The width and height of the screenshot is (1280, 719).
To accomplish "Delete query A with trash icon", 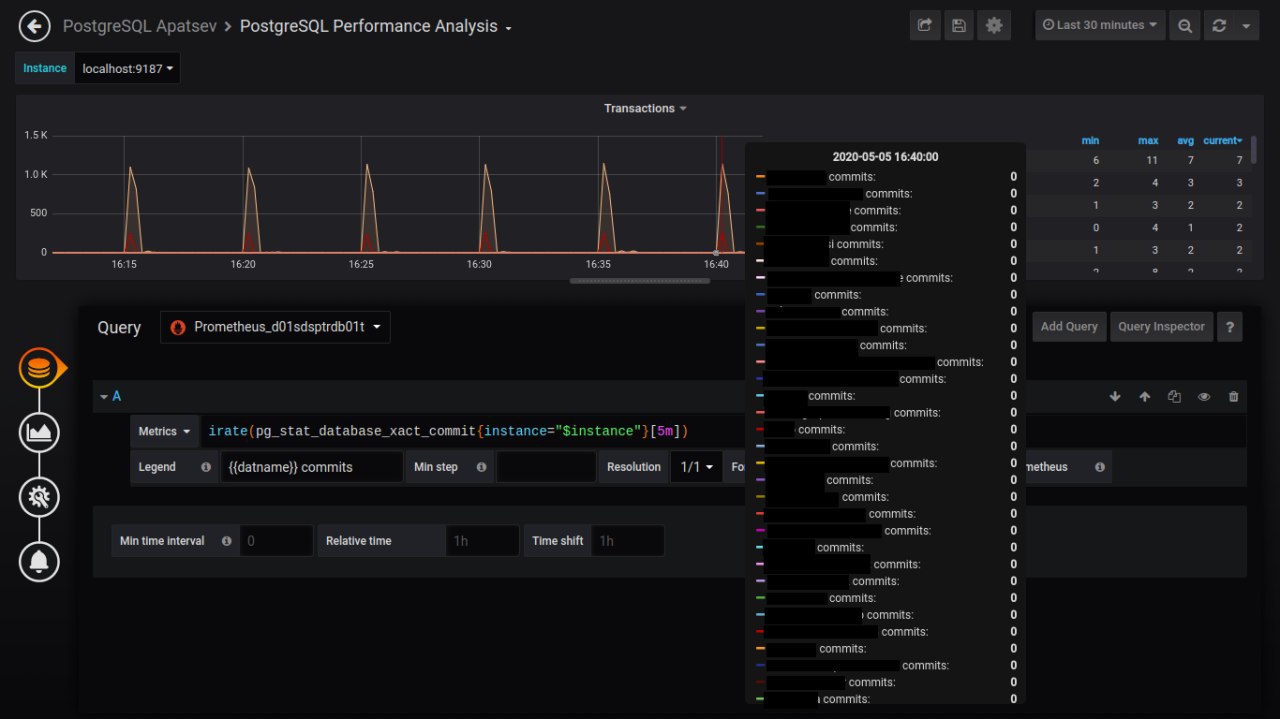I will pyautogui.click(x=1233, y=397).
